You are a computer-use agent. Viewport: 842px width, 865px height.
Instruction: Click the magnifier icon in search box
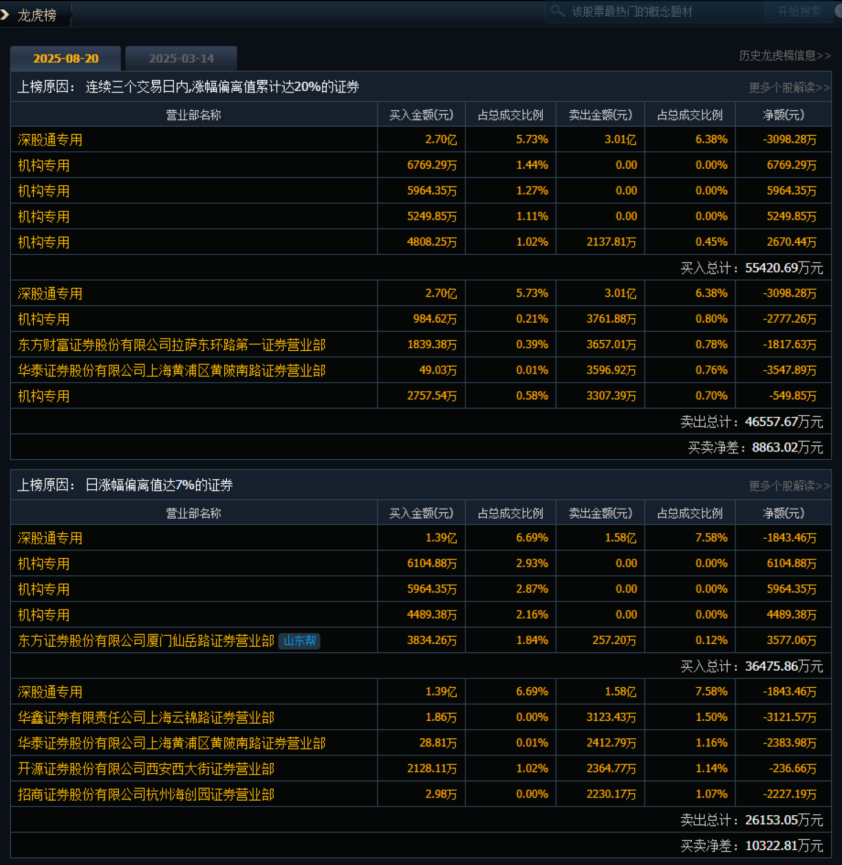point(558,12)
